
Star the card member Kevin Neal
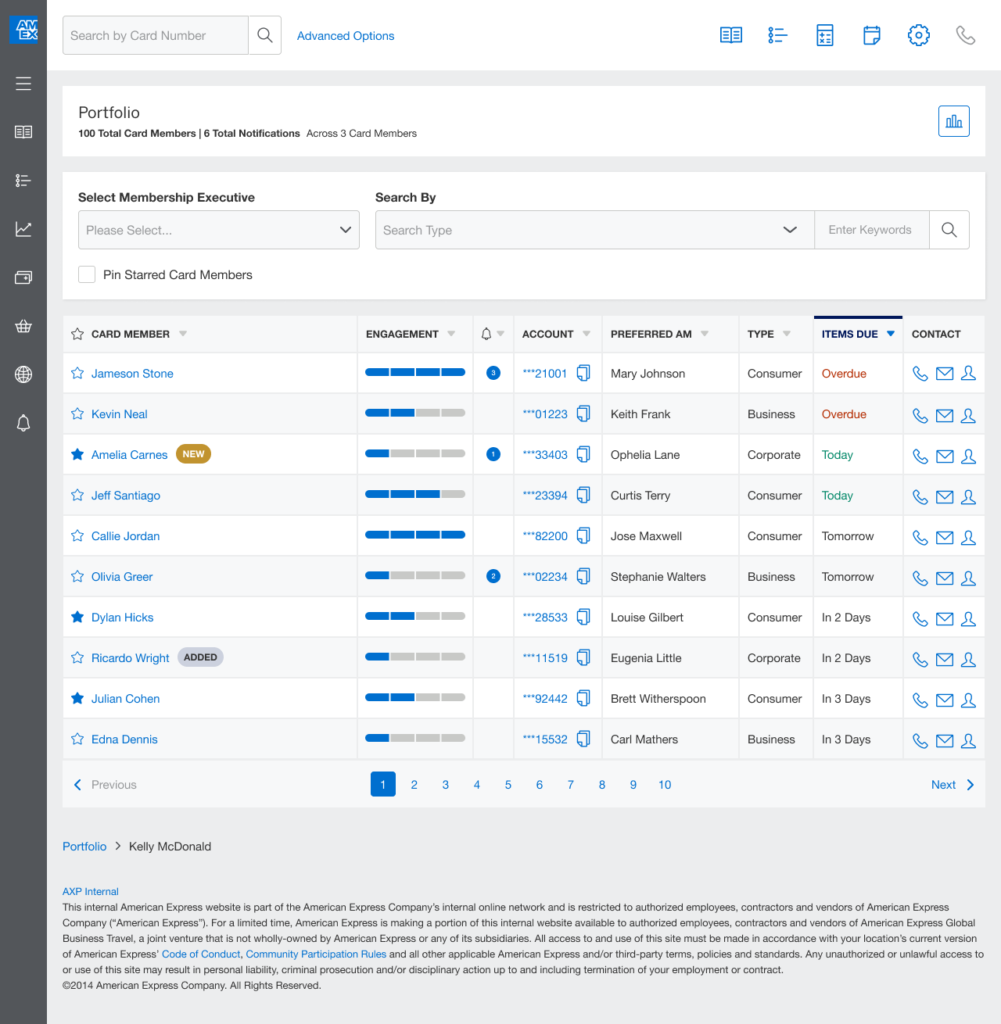77,414
